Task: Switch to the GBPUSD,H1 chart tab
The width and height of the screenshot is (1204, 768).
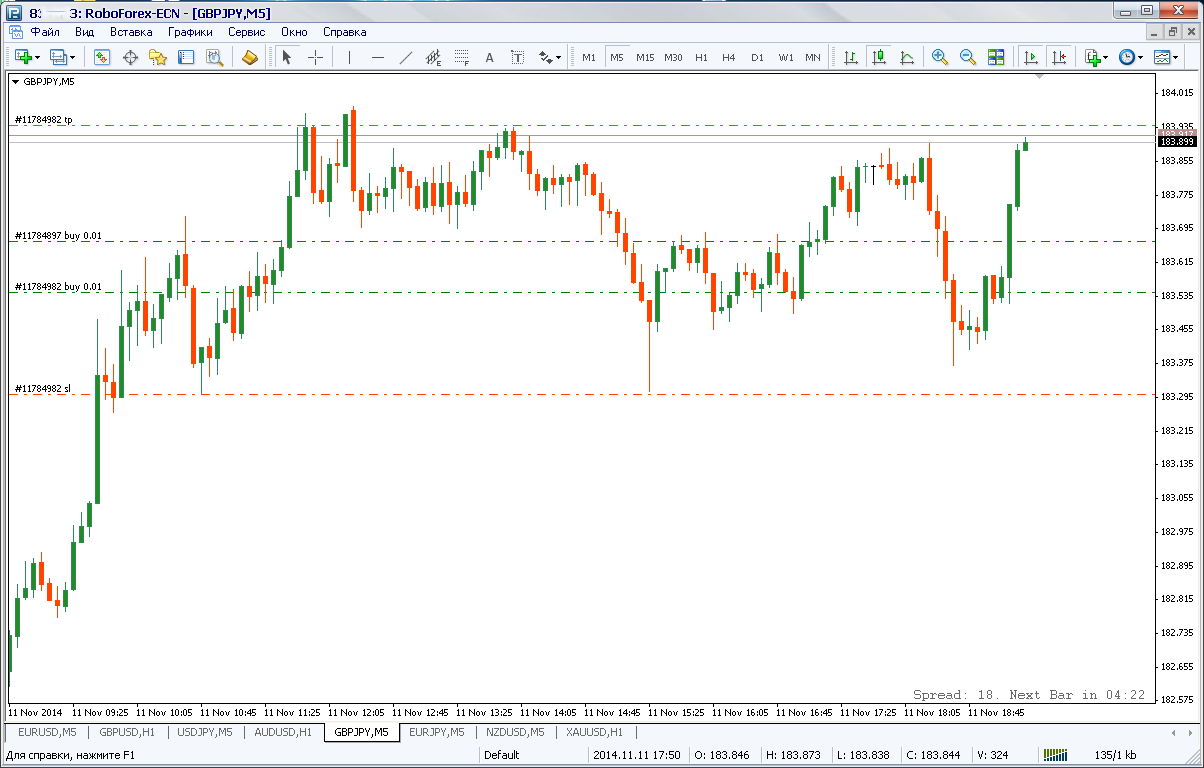Action: [127, 733]
